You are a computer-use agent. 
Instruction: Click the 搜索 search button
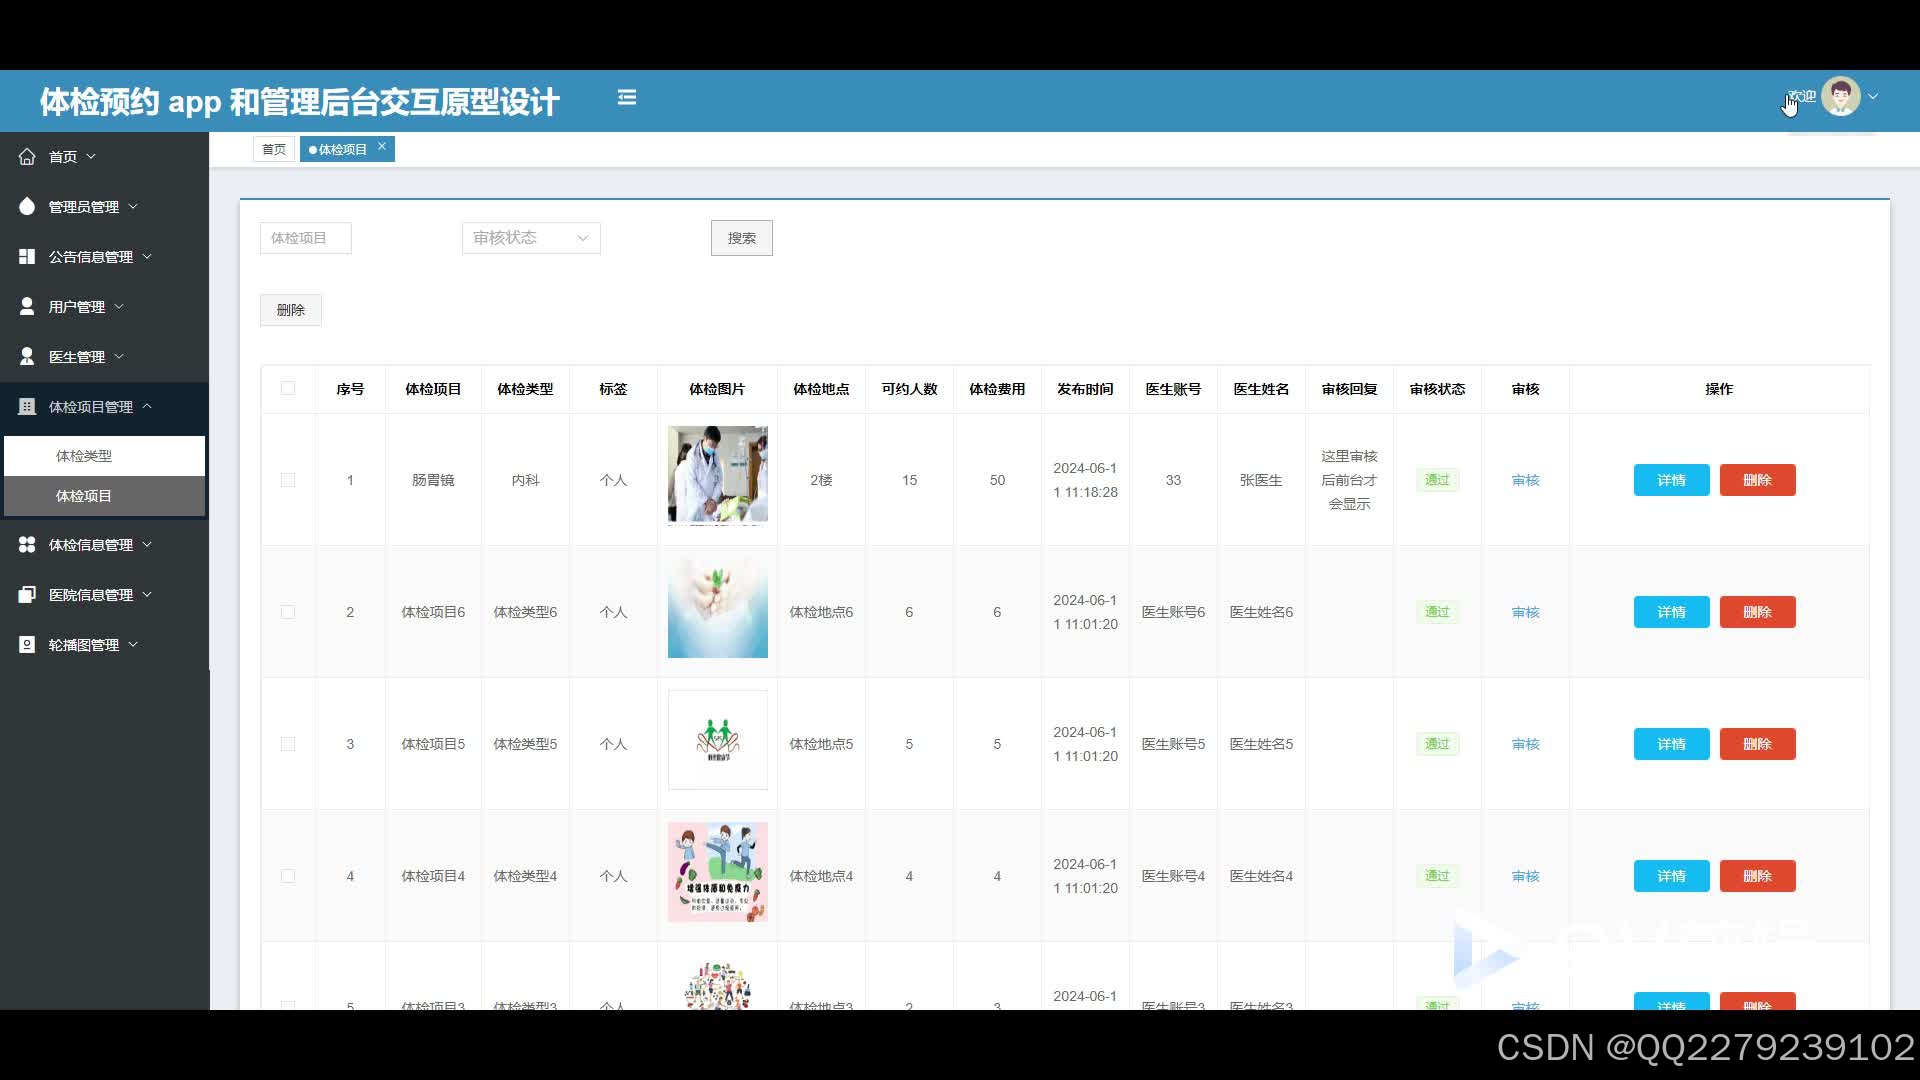pyautogui.click(x=741, y=238)
